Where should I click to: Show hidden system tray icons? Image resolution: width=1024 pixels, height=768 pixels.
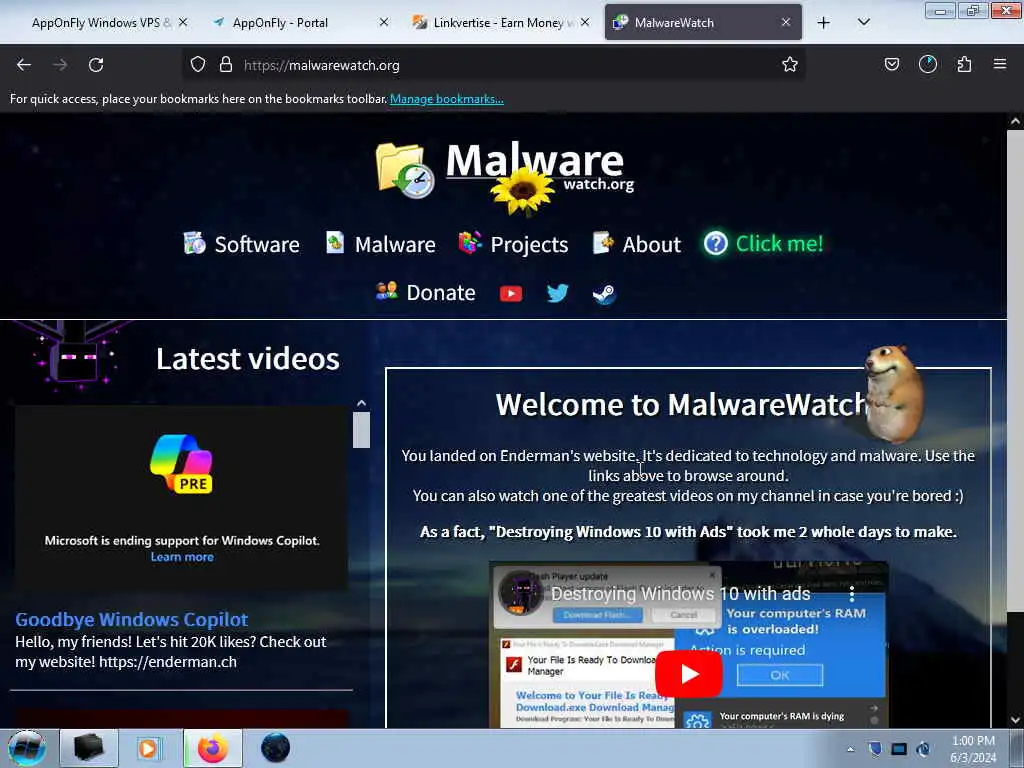(850, 749)
